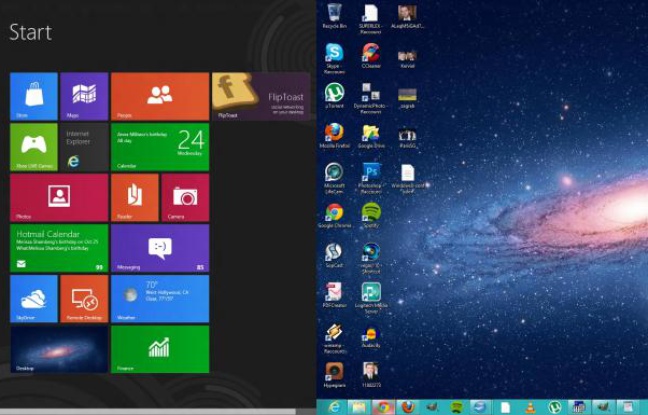Select the Recycle Bin desktop icon
The width and height of the screenshot is (648, 415).
pos(334,16)
